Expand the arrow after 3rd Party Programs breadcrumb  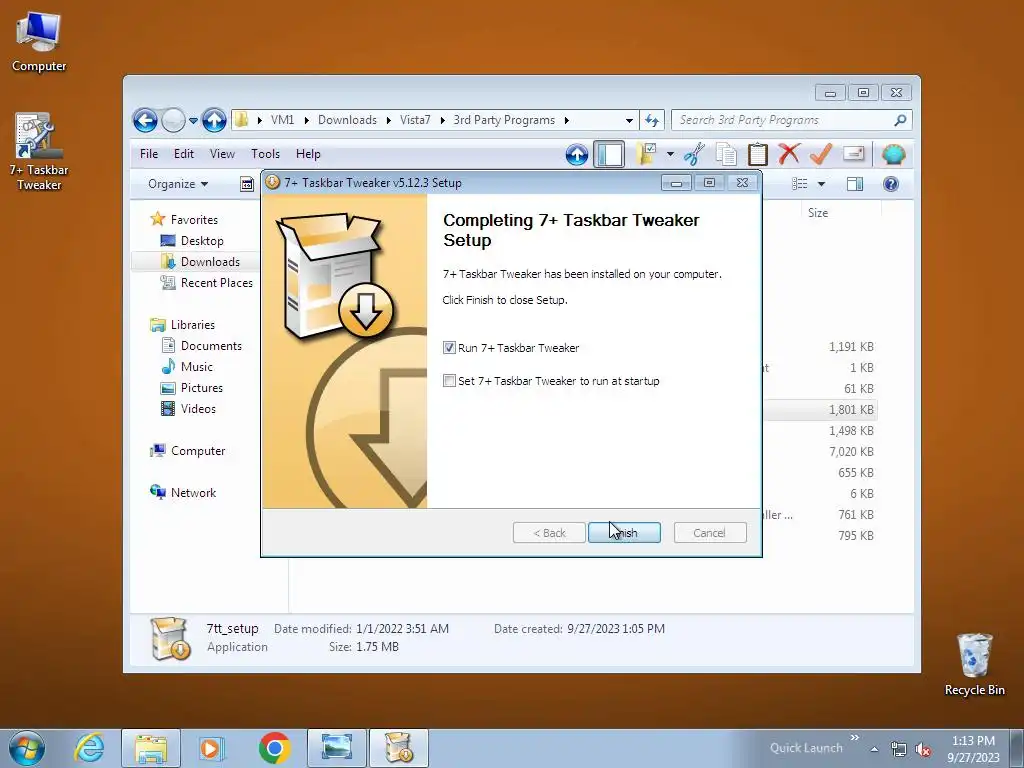point(566,120)
